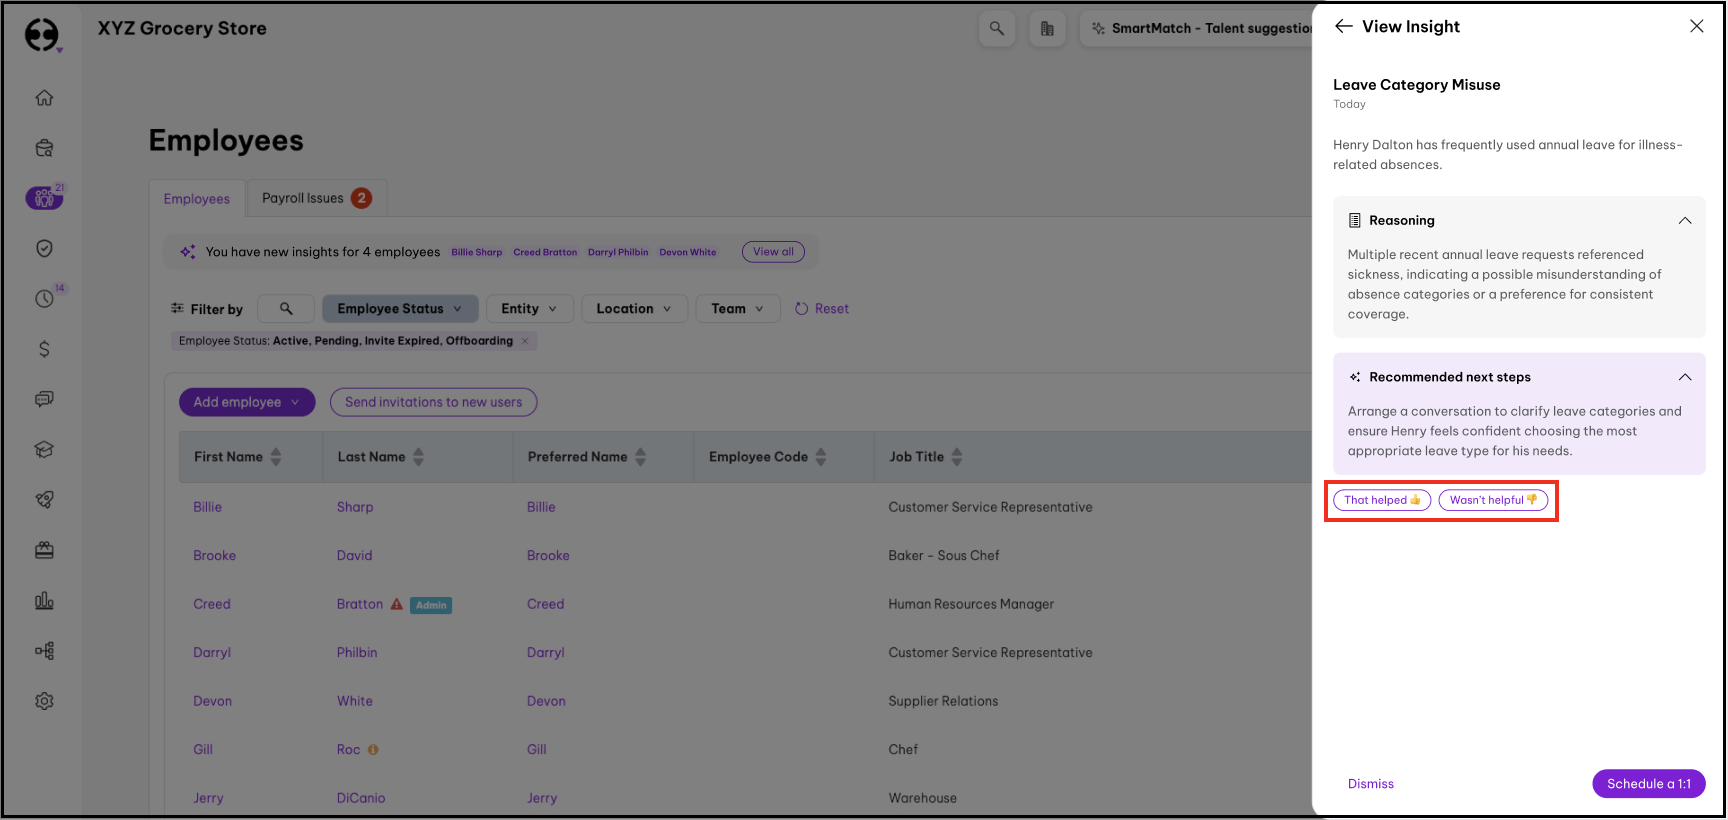Open the learning graduation cap icon
1728x820 pixels.
click(44, 450)
